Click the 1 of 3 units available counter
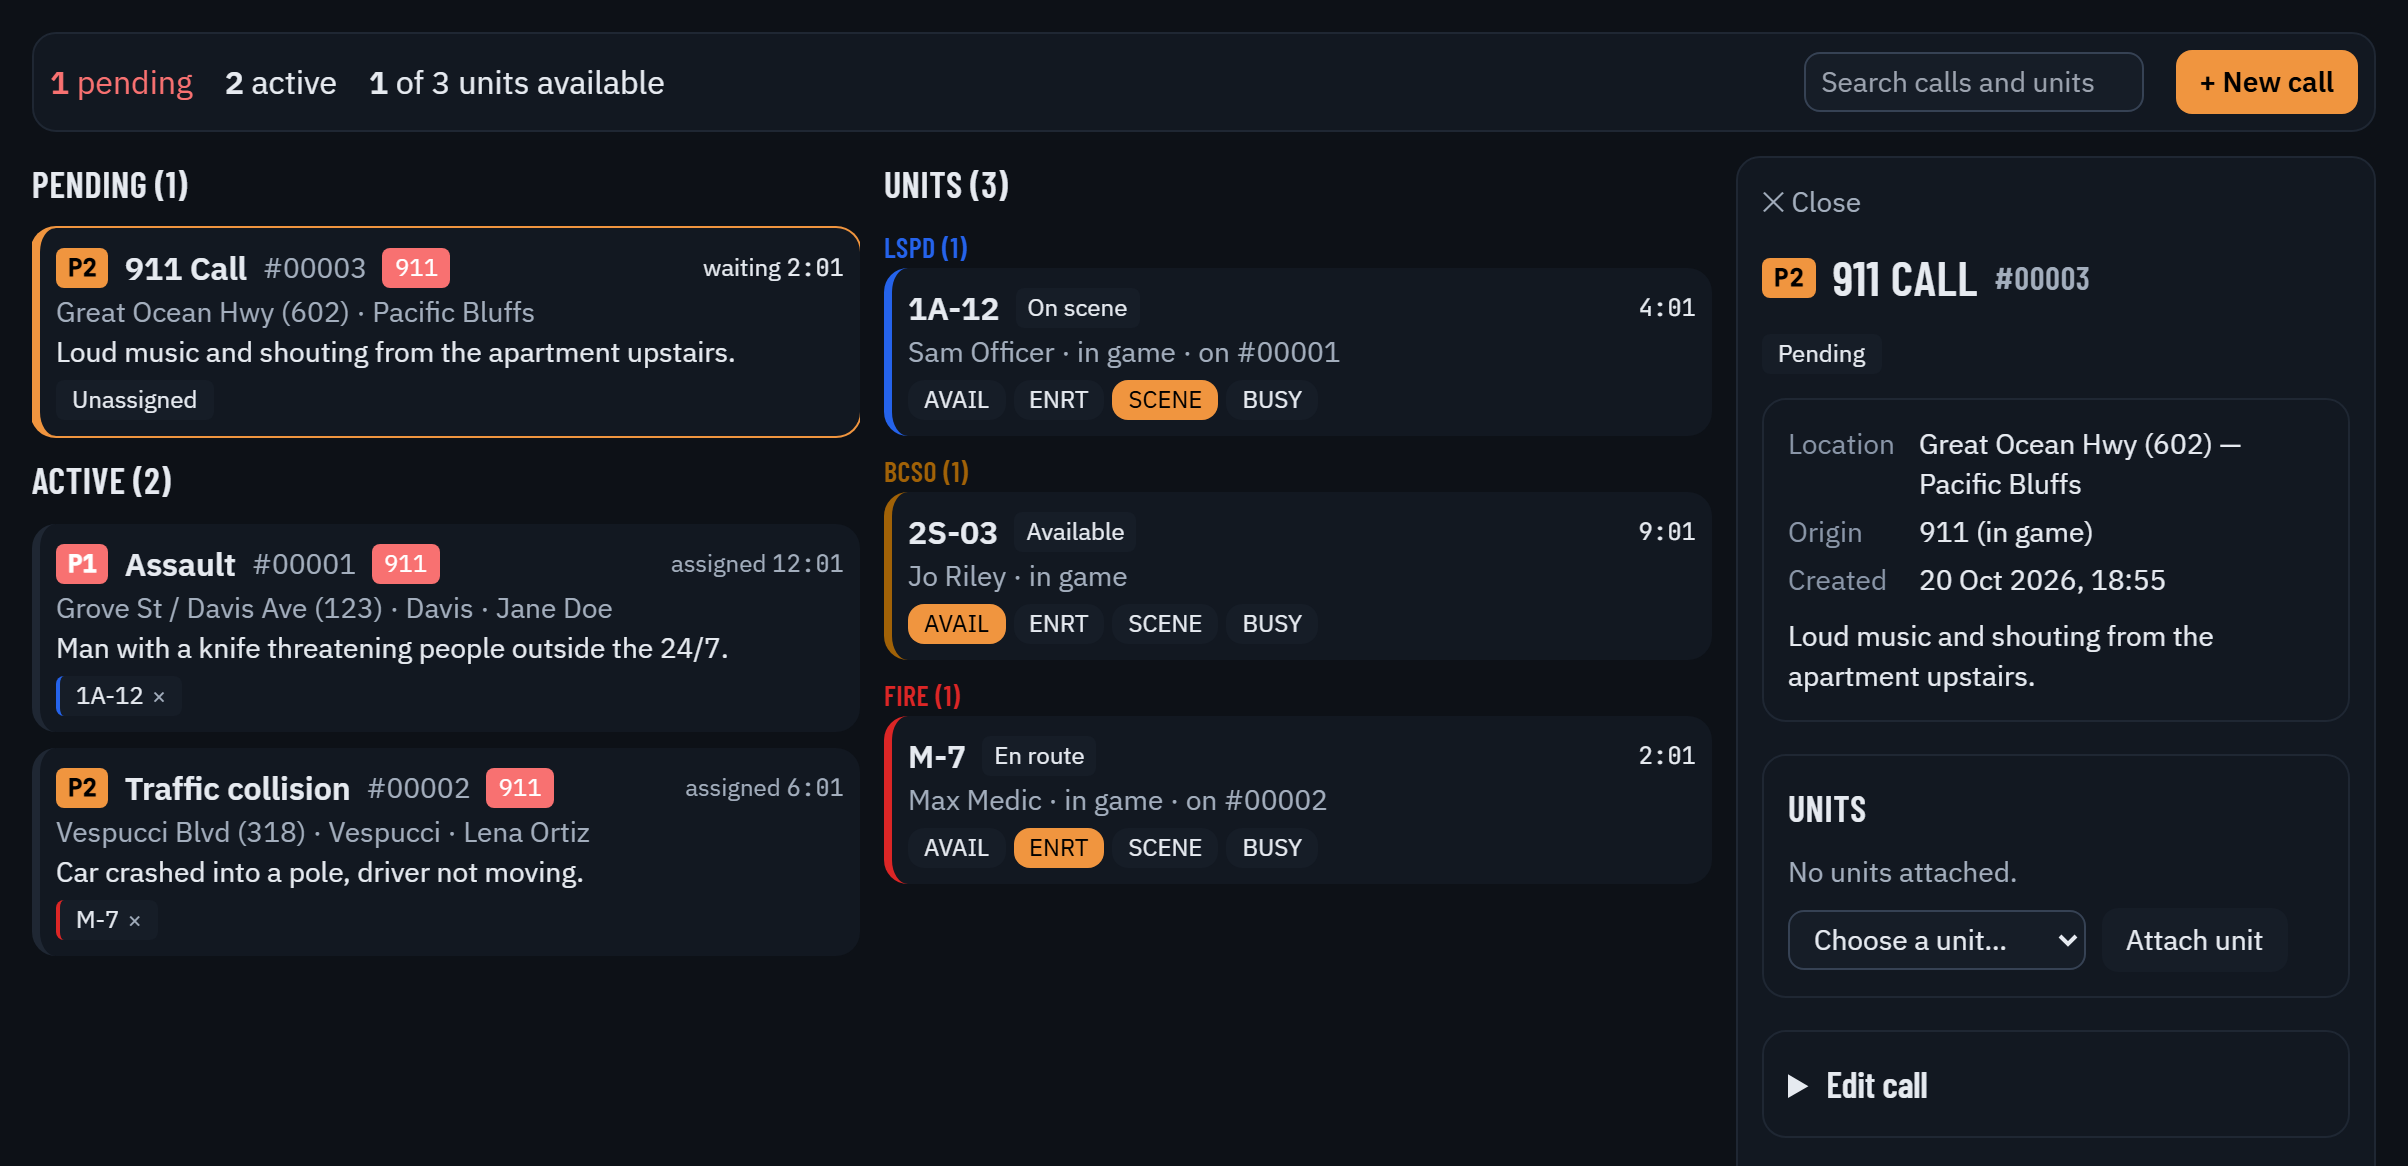Viewport: 2408px width, 1166px height. [x=516, y=83]
